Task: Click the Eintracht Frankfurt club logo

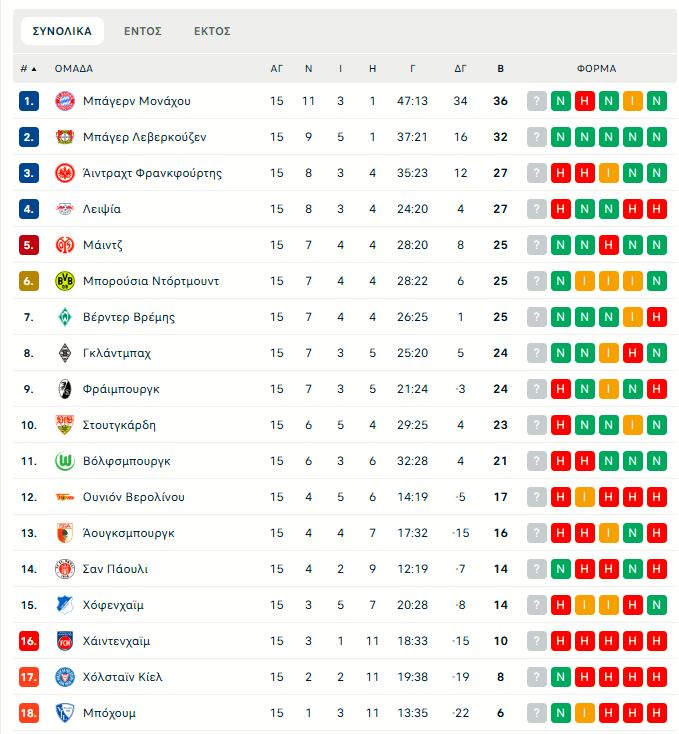Action: click(64, 173)
